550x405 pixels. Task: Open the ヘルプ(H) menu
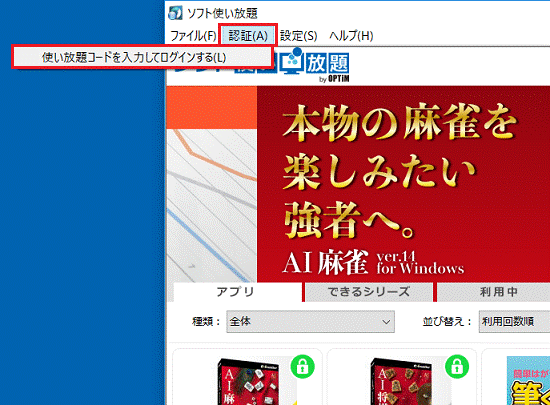351,35
